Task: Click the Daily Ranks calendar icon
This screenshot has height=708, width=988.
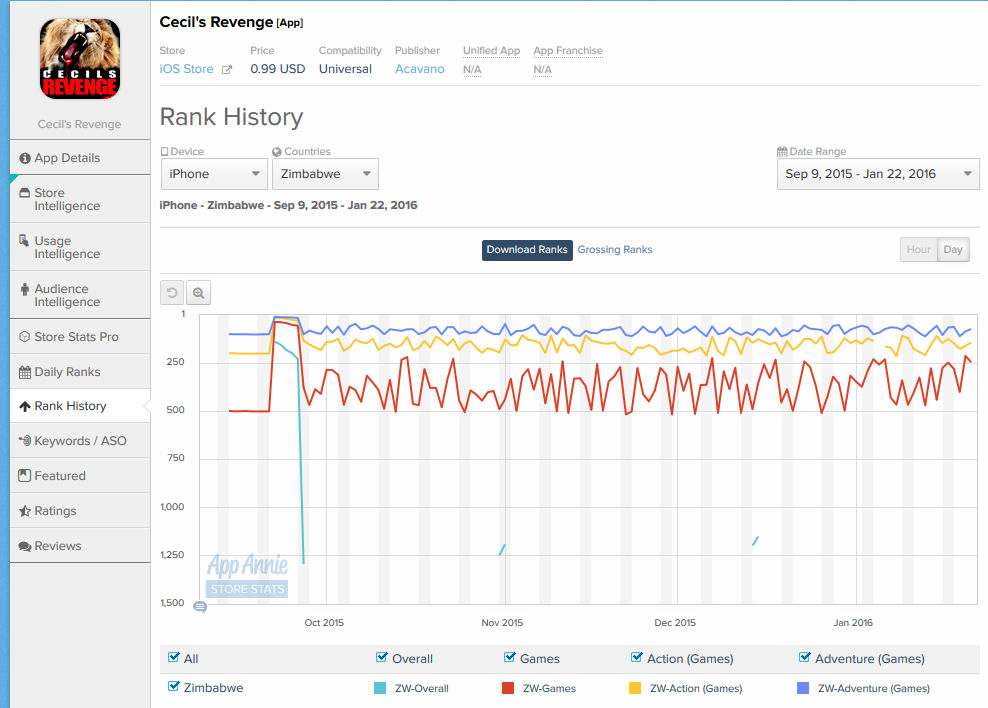Action: [x=25, y=372]
